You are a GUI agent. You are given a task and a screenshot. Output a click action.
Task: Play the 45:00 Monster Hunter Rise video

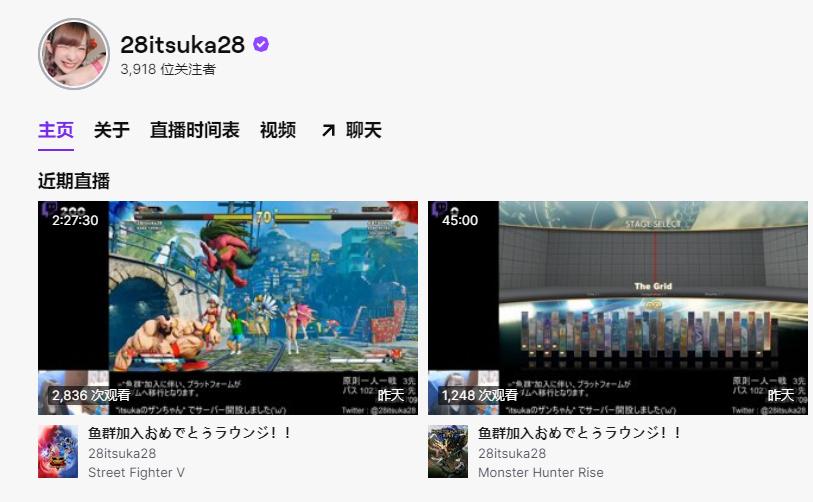[x=618, y=308]
